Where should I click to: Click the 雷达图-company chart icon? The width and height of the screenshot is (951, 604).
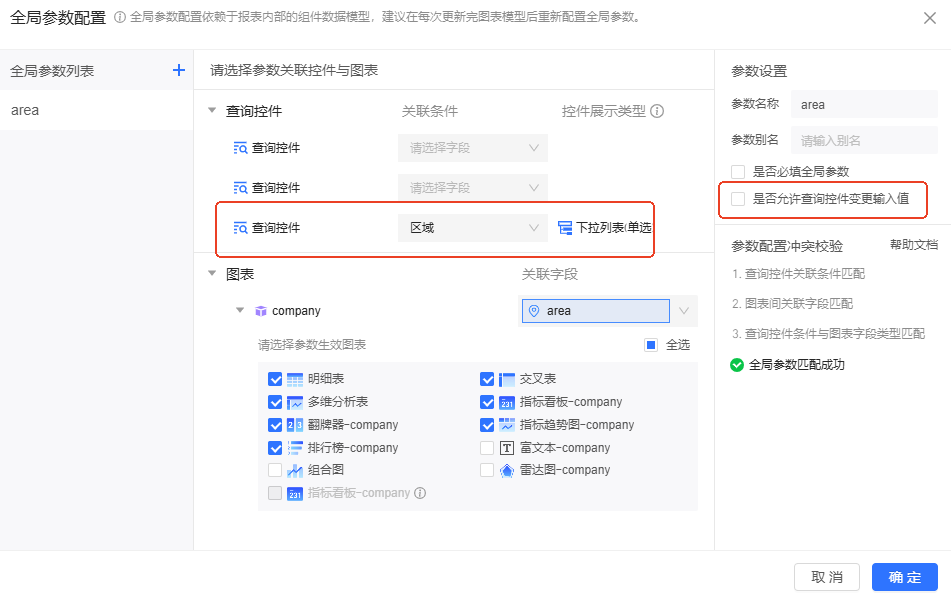(x=507, y=470)
